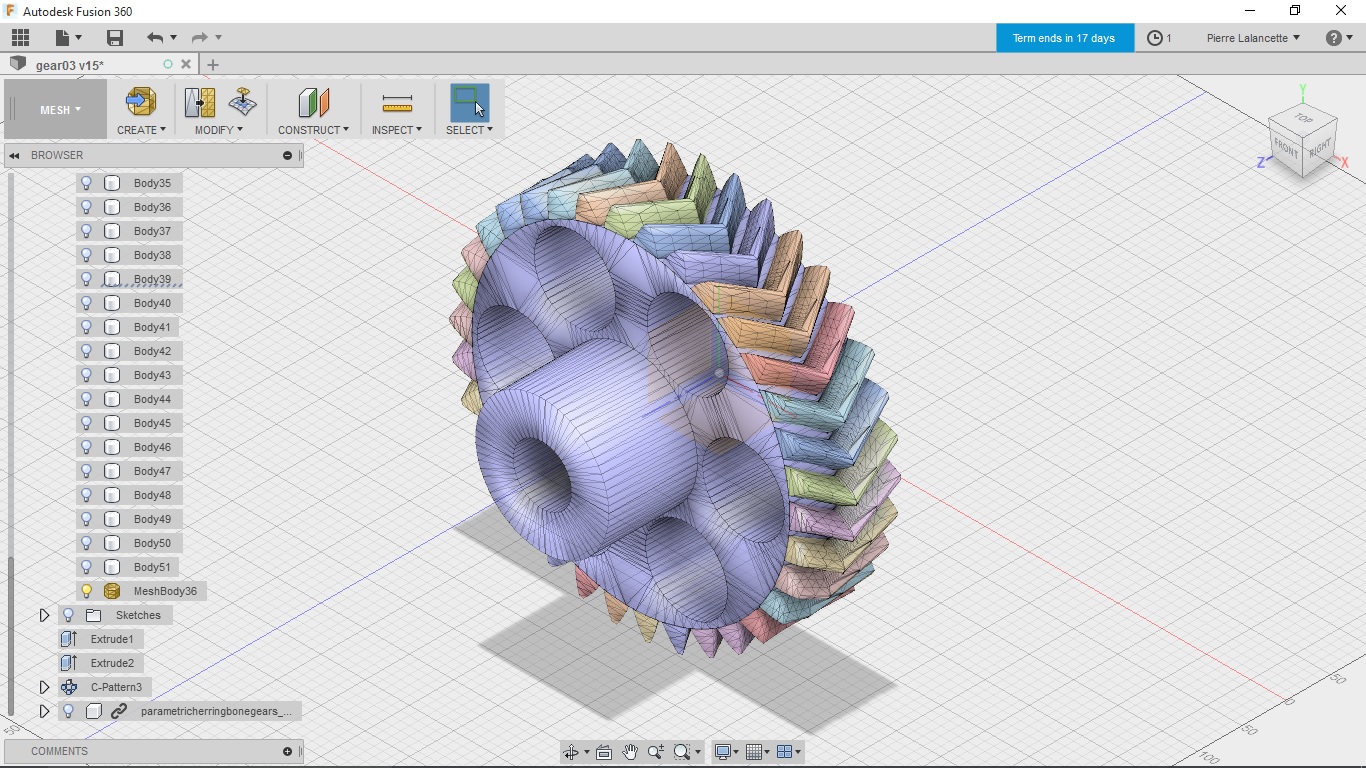Image resolution: width=1366 pixels, height=768 pixels.
Task: Expand the parametricherringbonegears component
Action: (44, 711)
